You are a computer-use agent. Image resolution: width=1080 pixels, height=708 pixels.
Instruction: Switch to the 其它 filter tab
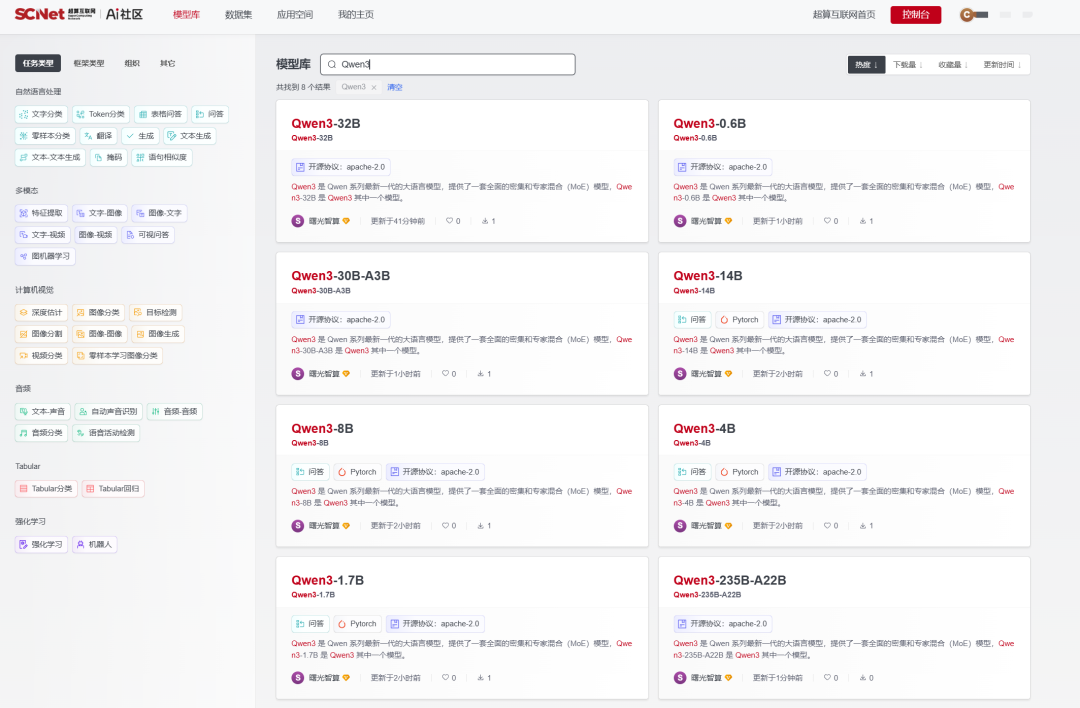click(x=167, y=63)
